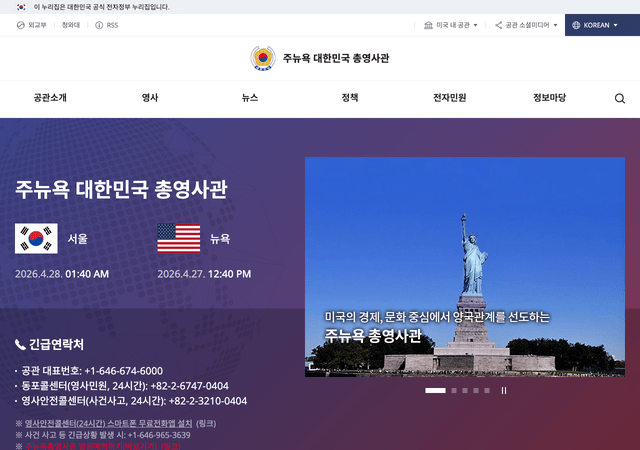Image resolution: width=640 pixels, height=450 pixels.
Task: Click the phone icon beside 긴급연락처
Action: pyautogui.click(x=20, y=345)
